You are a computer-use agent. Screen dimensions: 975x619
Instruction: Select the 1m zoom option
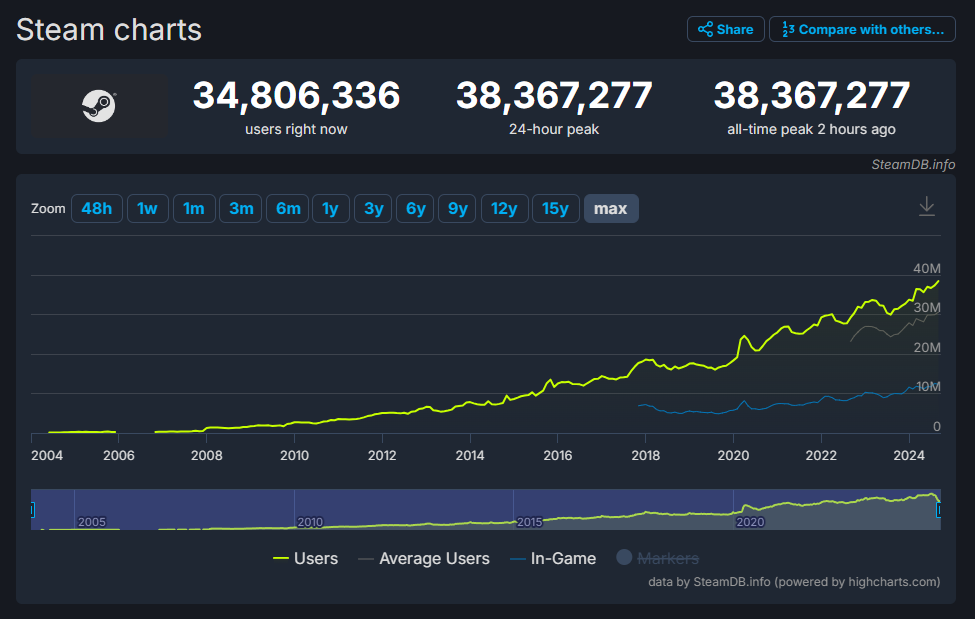194,208
